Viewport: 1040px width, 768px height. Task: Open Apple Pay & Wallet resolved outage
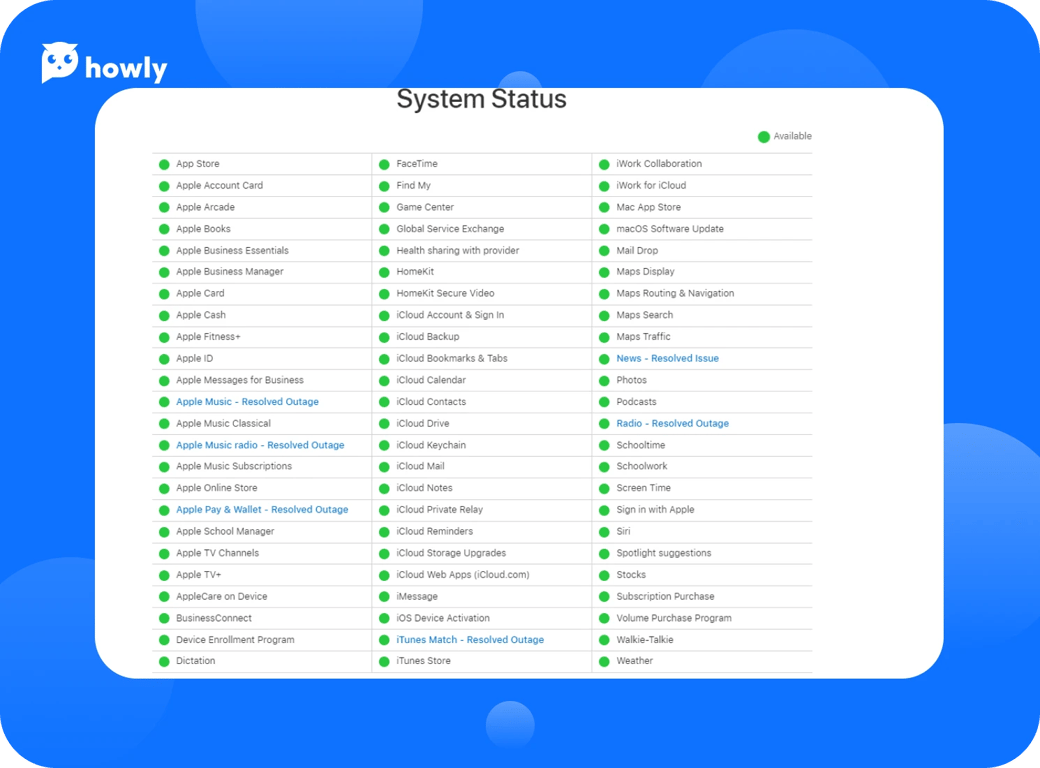click(x=262, y=510)
